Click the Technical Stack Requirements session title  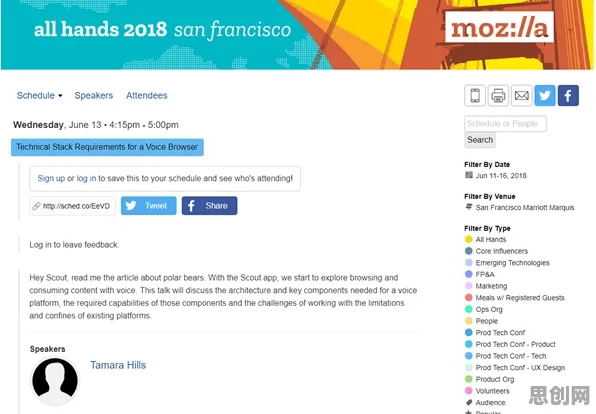107,147
